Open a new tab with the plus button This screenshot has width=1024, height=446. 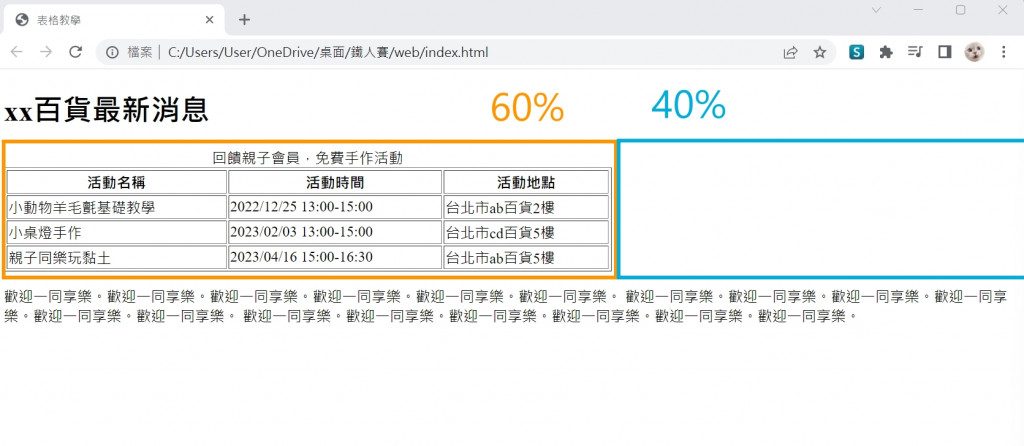[244, 20]
